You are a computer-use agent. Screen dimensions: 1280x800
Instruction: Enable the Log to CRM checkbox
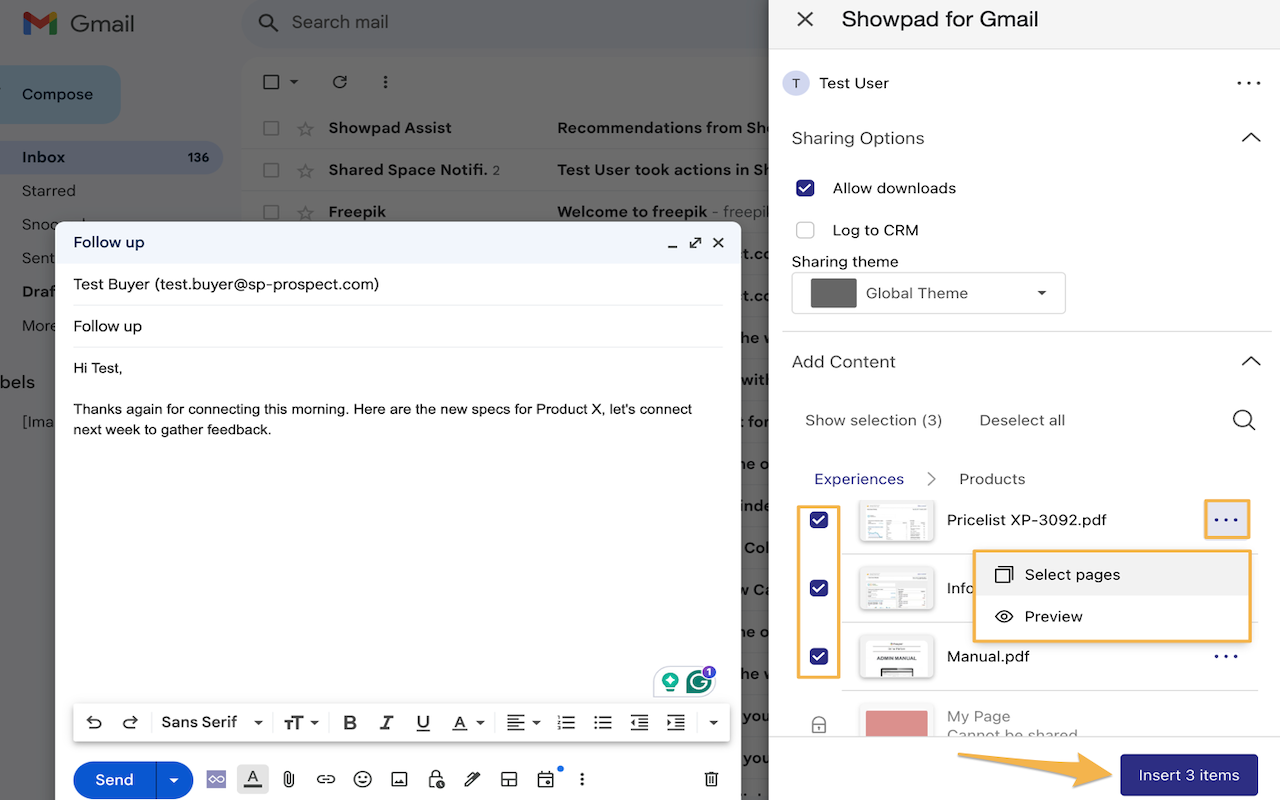[805, 230]
